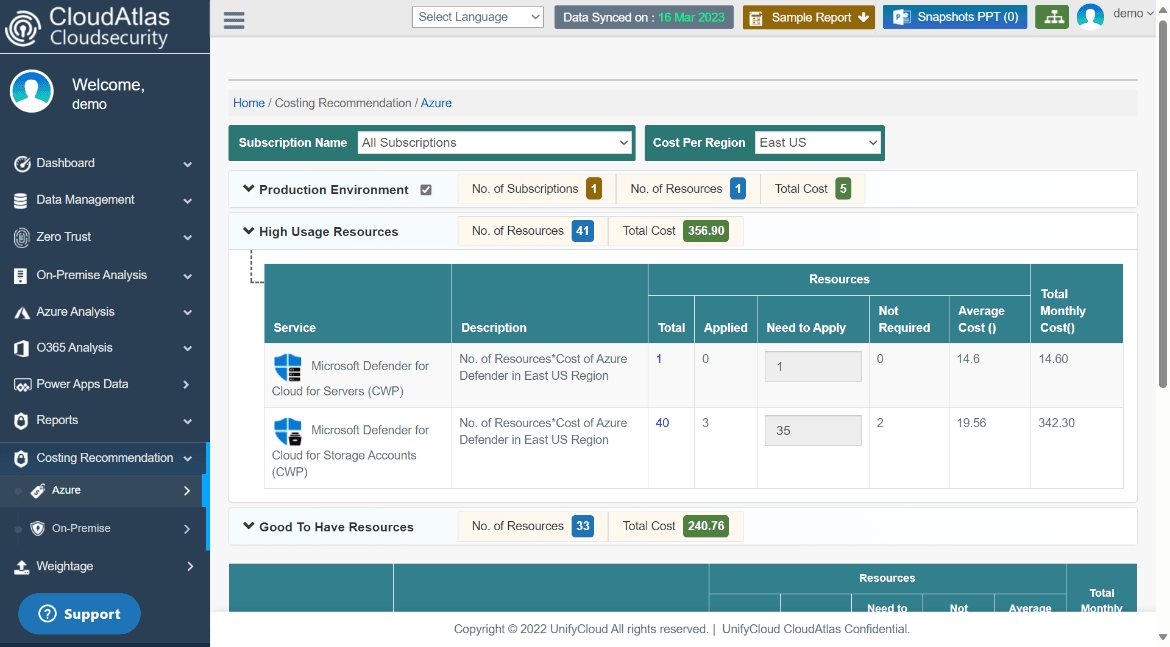Collapse the Good To Have Resources section

click(x=248, y=527)
